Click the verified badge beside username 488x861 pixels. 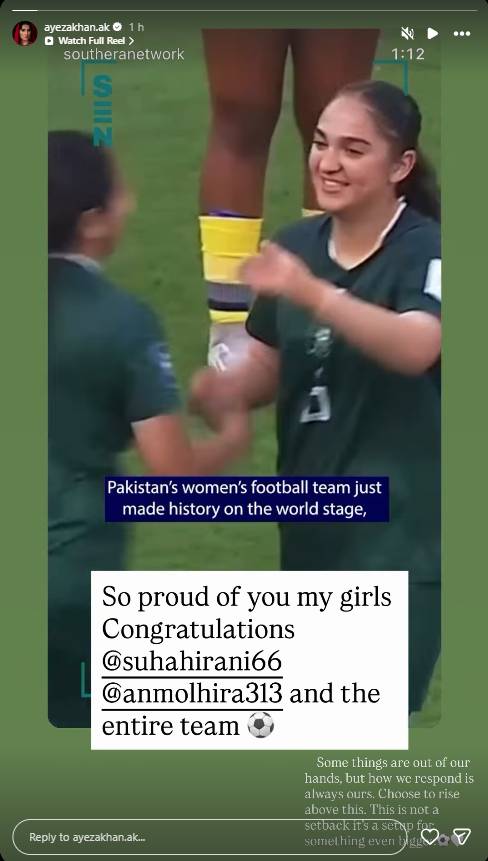pos(117,26)
